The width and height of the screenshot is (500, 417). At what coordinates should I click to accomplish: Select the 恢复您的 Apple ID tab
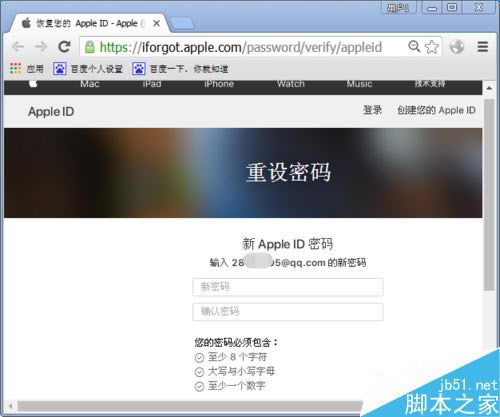[x=88, y=23]
